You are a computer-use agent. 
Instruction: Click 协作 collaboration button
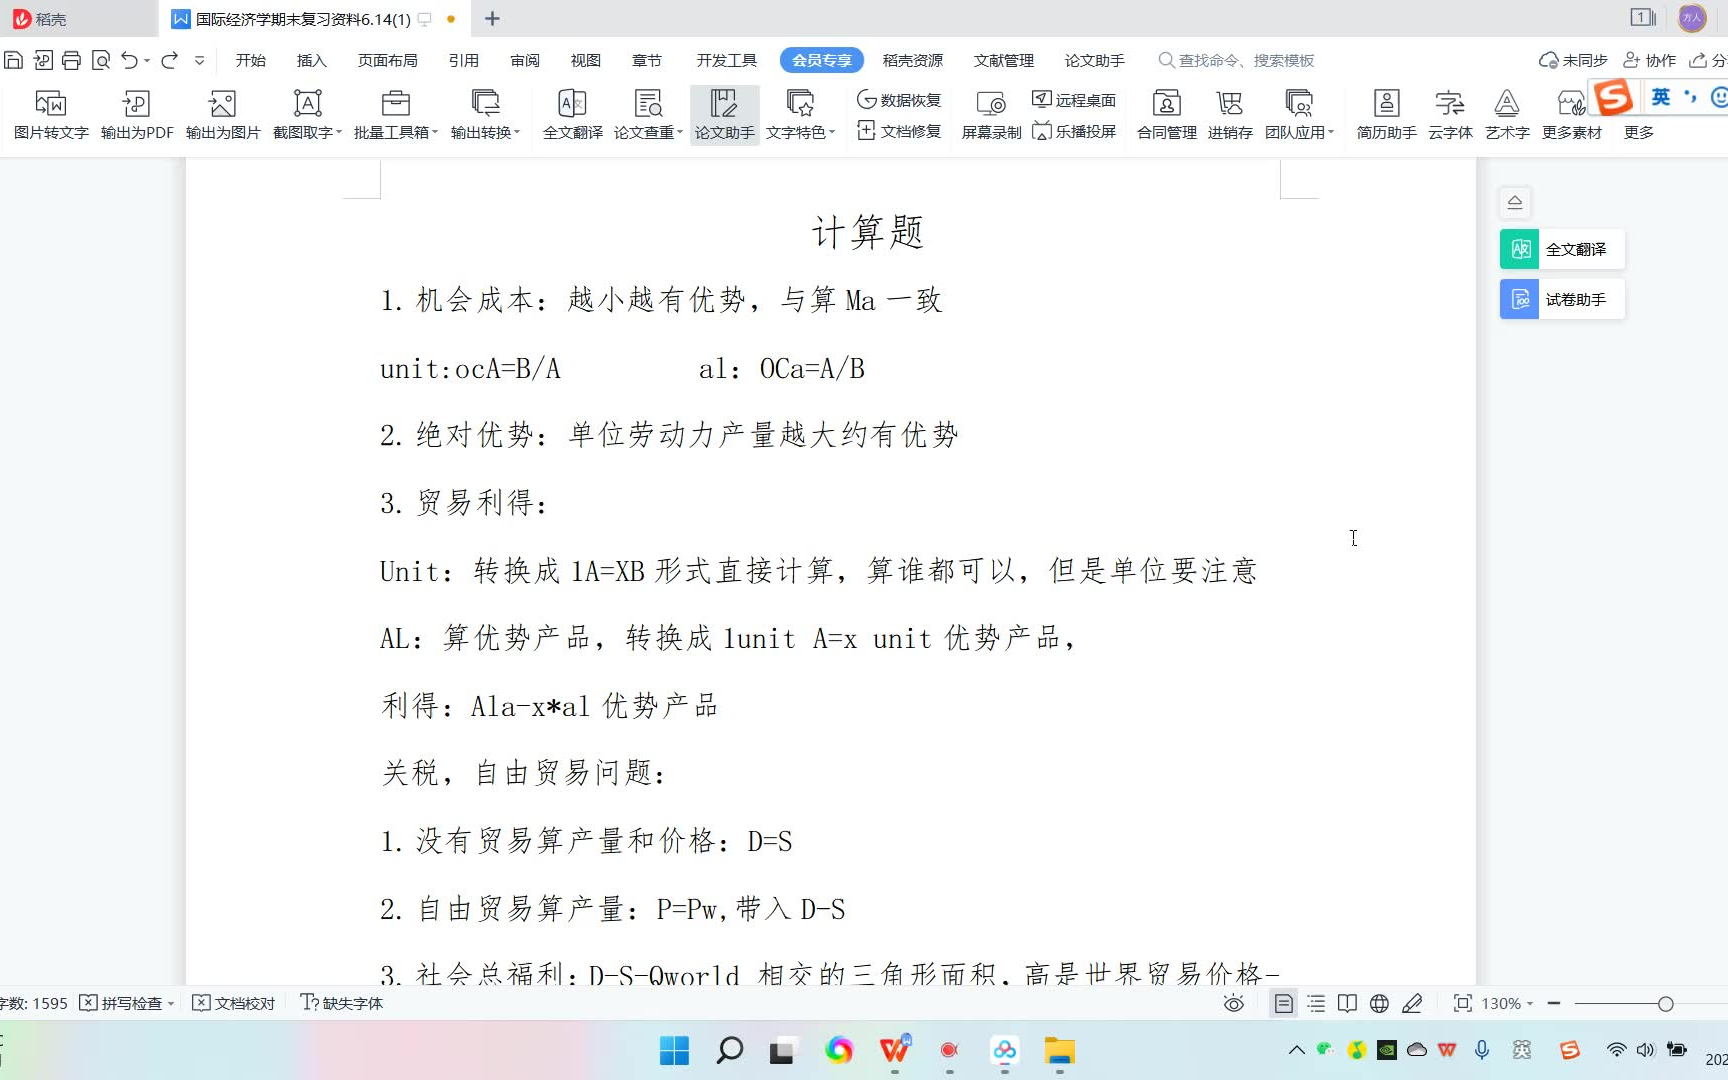tap(1649, 60)
